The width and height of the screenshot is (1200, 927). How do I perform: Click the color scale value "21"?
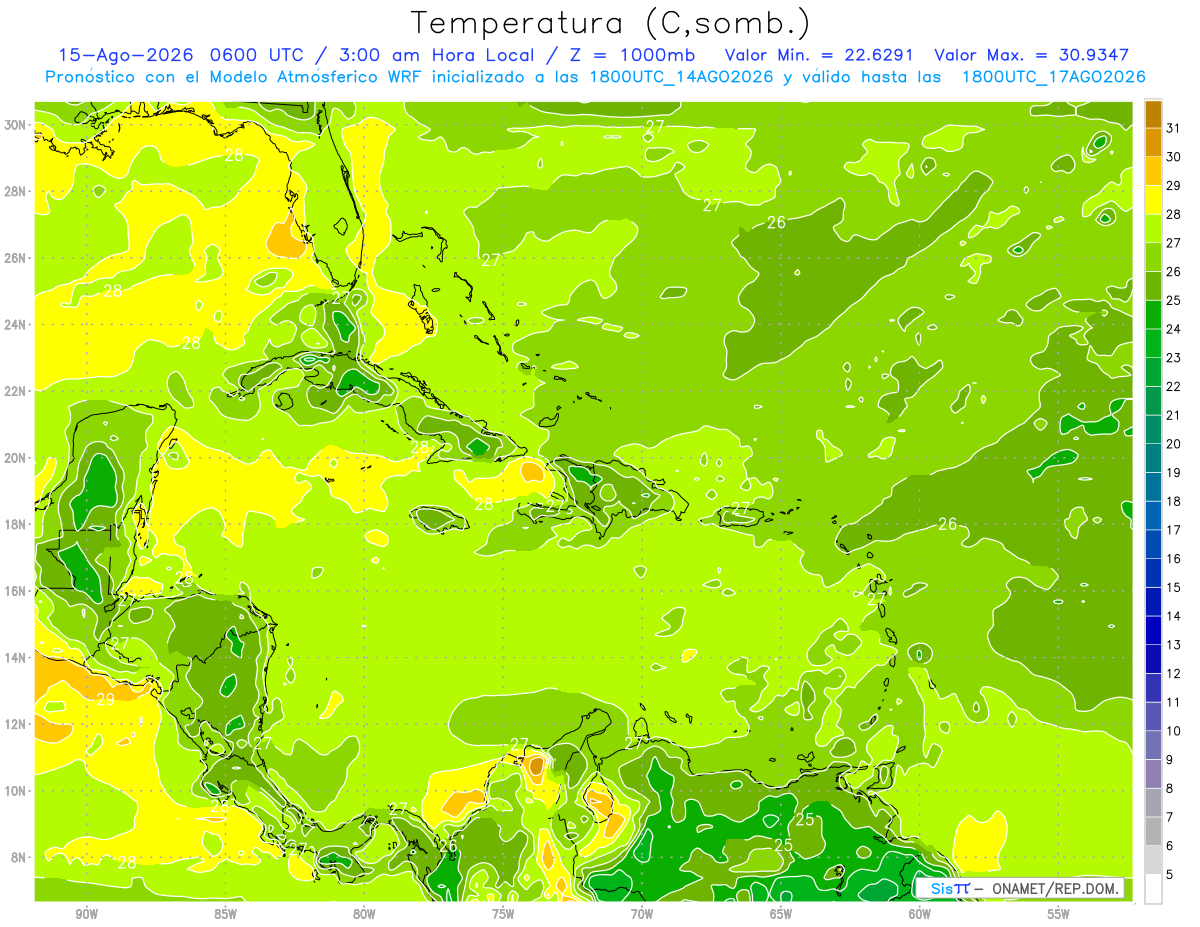pos(1174,415)
